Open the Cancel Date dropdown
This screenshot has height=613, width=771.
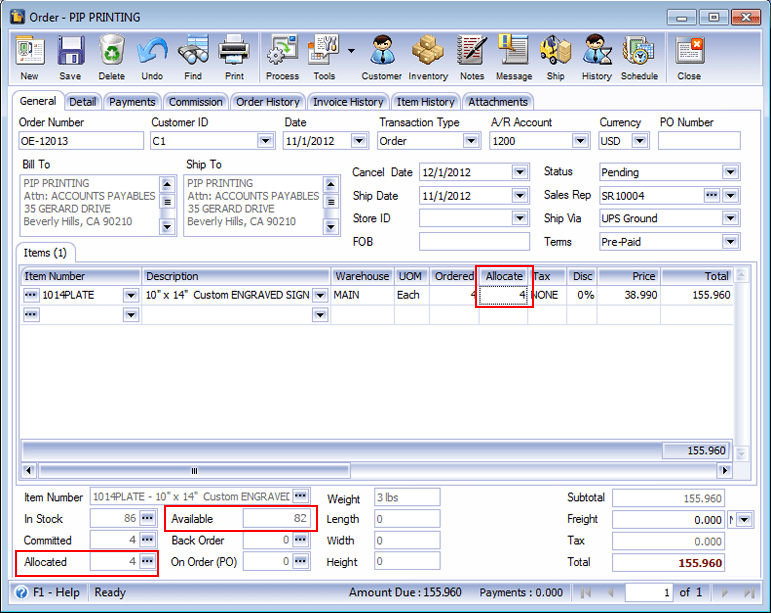click(x=520, y=172)
